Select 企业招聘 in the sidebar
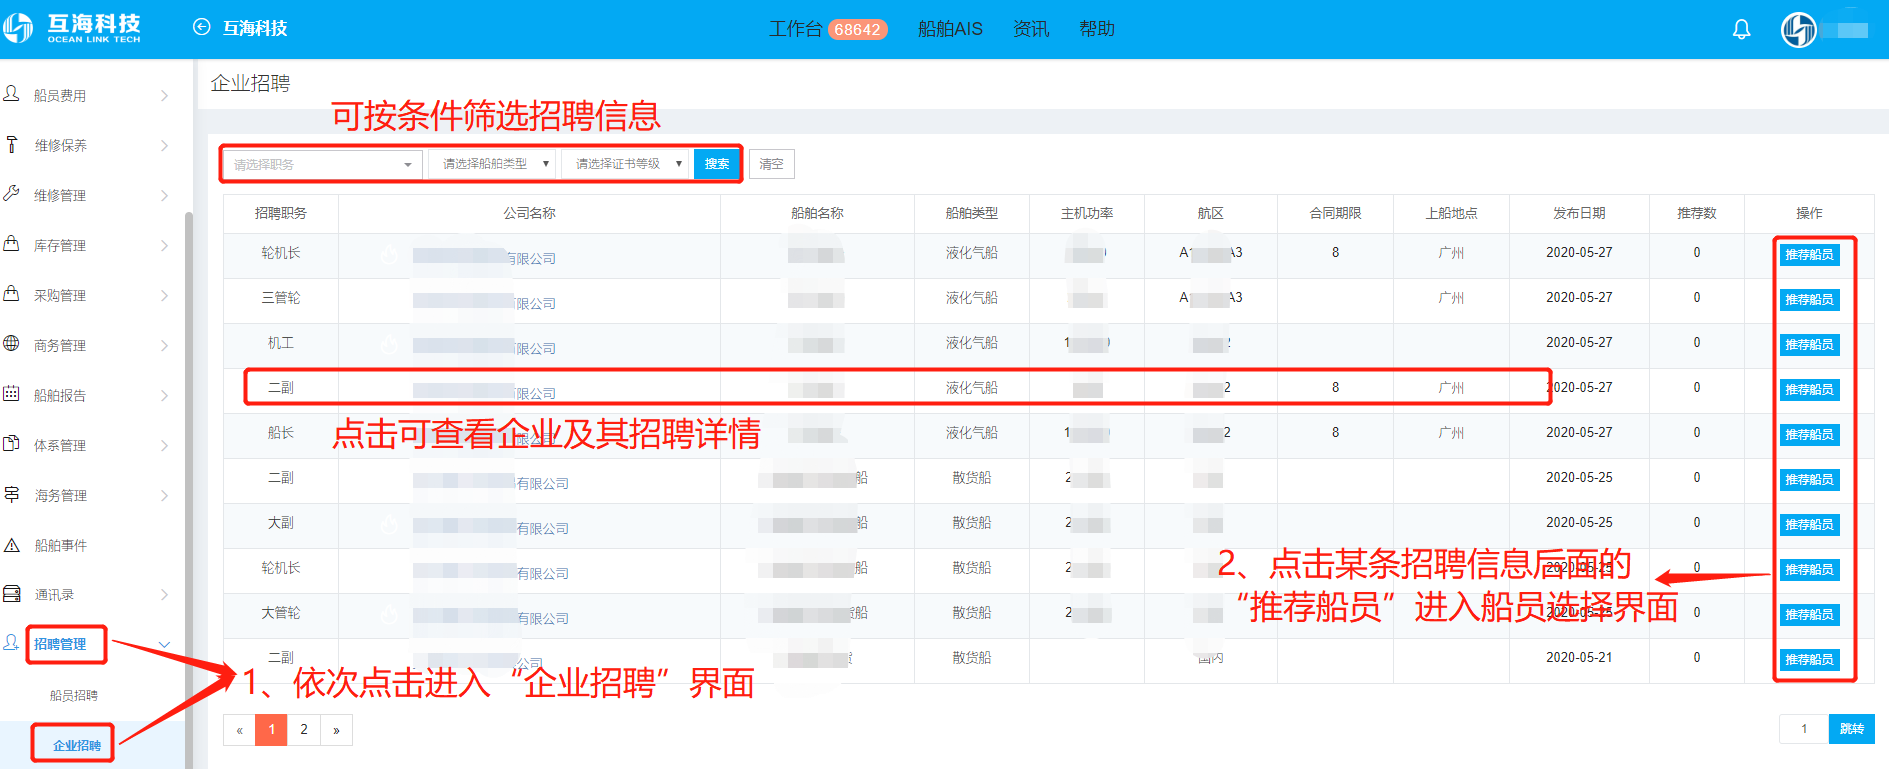The width and height of the screenshot is (1889, 769). [77, 745]
